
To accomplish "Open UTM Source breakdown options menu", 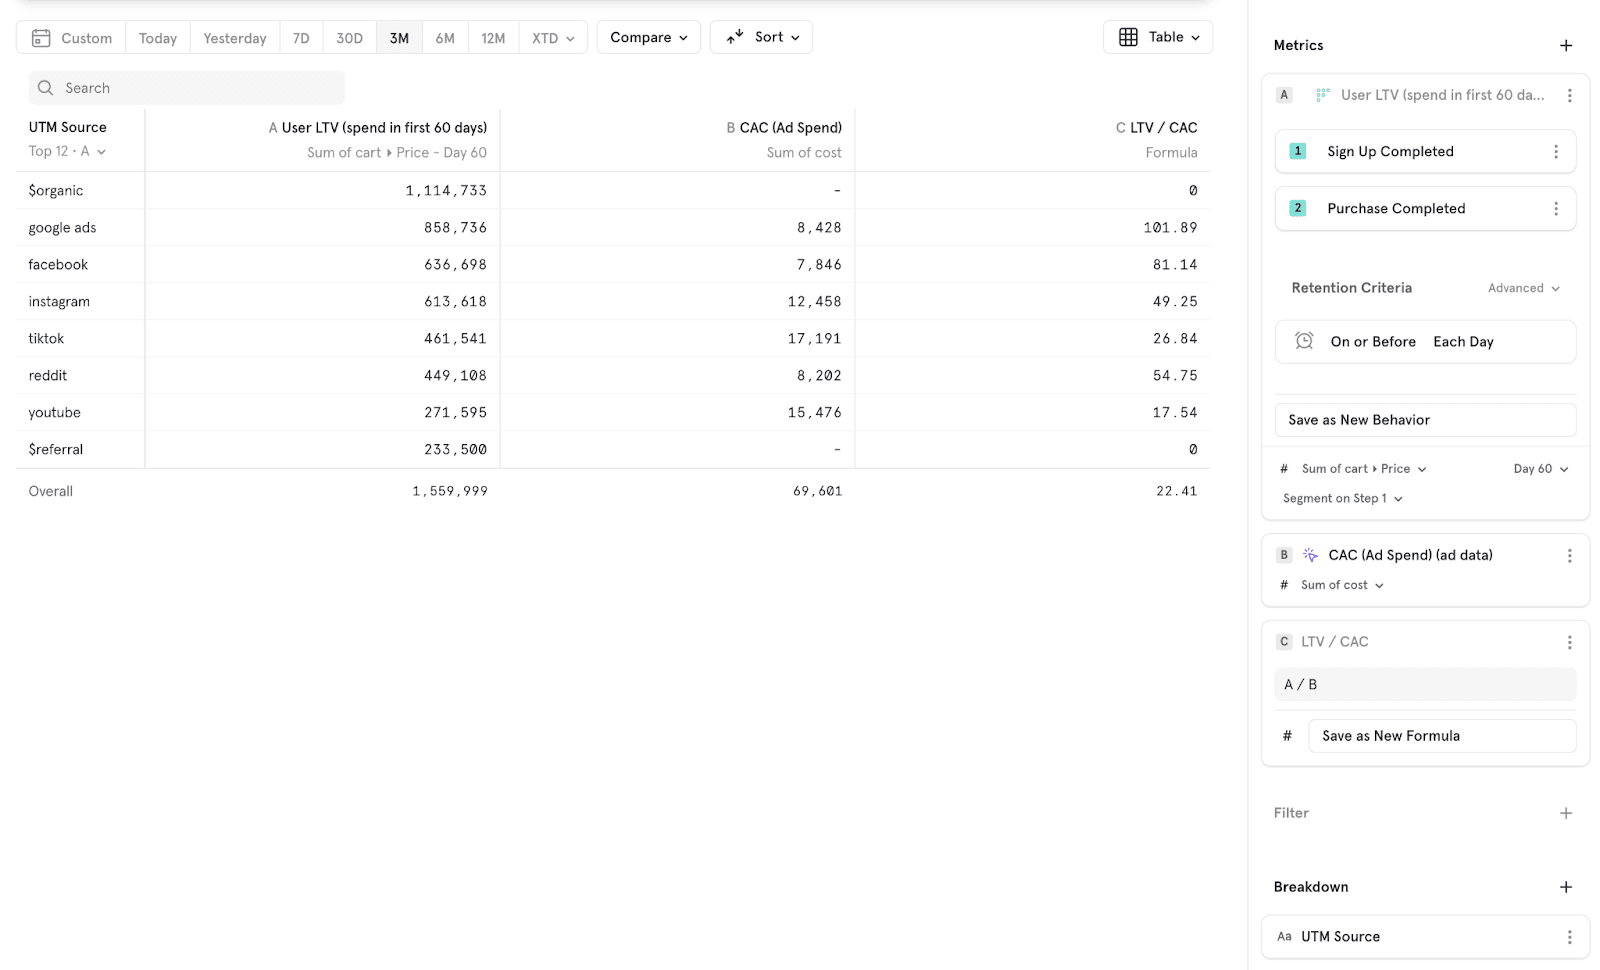I will [x=1569, y=937].
